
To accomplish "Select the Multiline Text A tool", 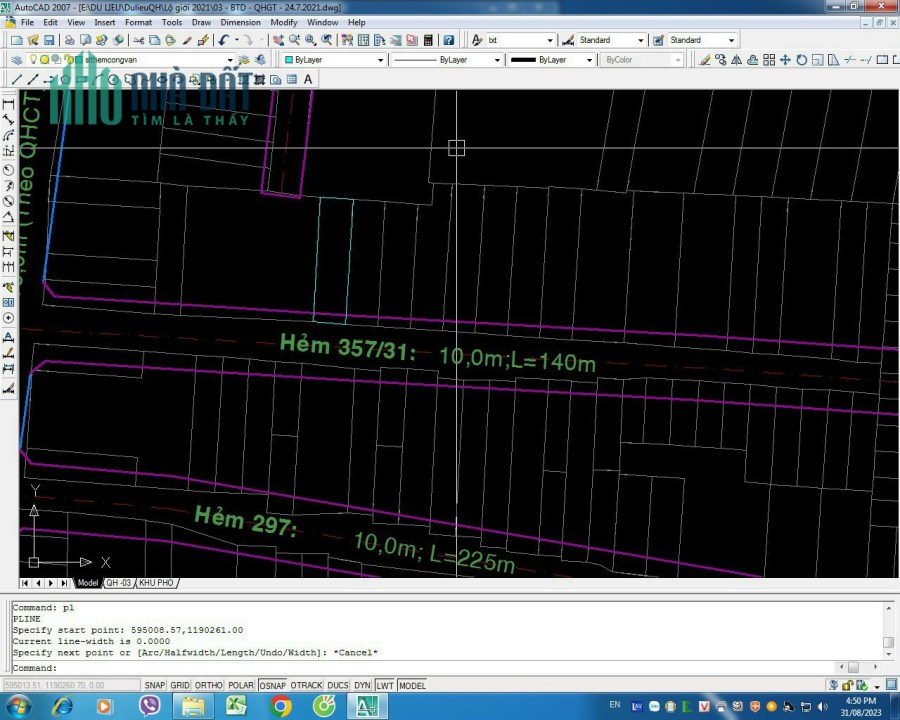I will (x=308, y=79).
